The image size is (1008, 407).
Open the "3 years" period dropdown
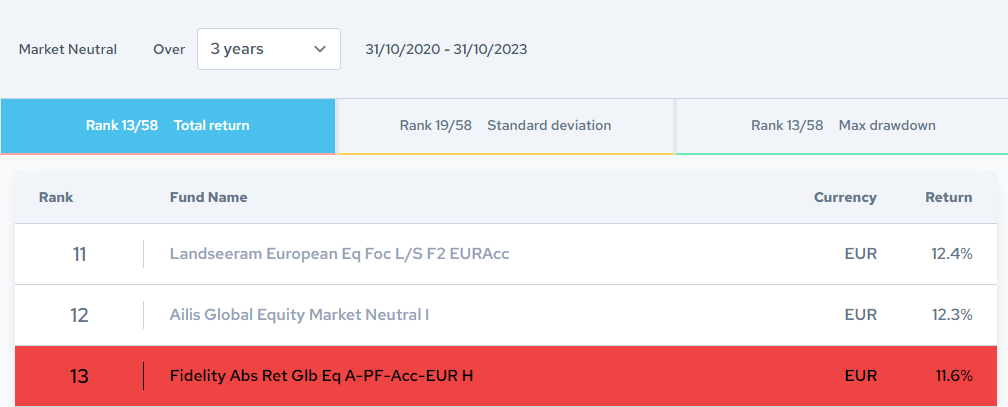point(268,49)
